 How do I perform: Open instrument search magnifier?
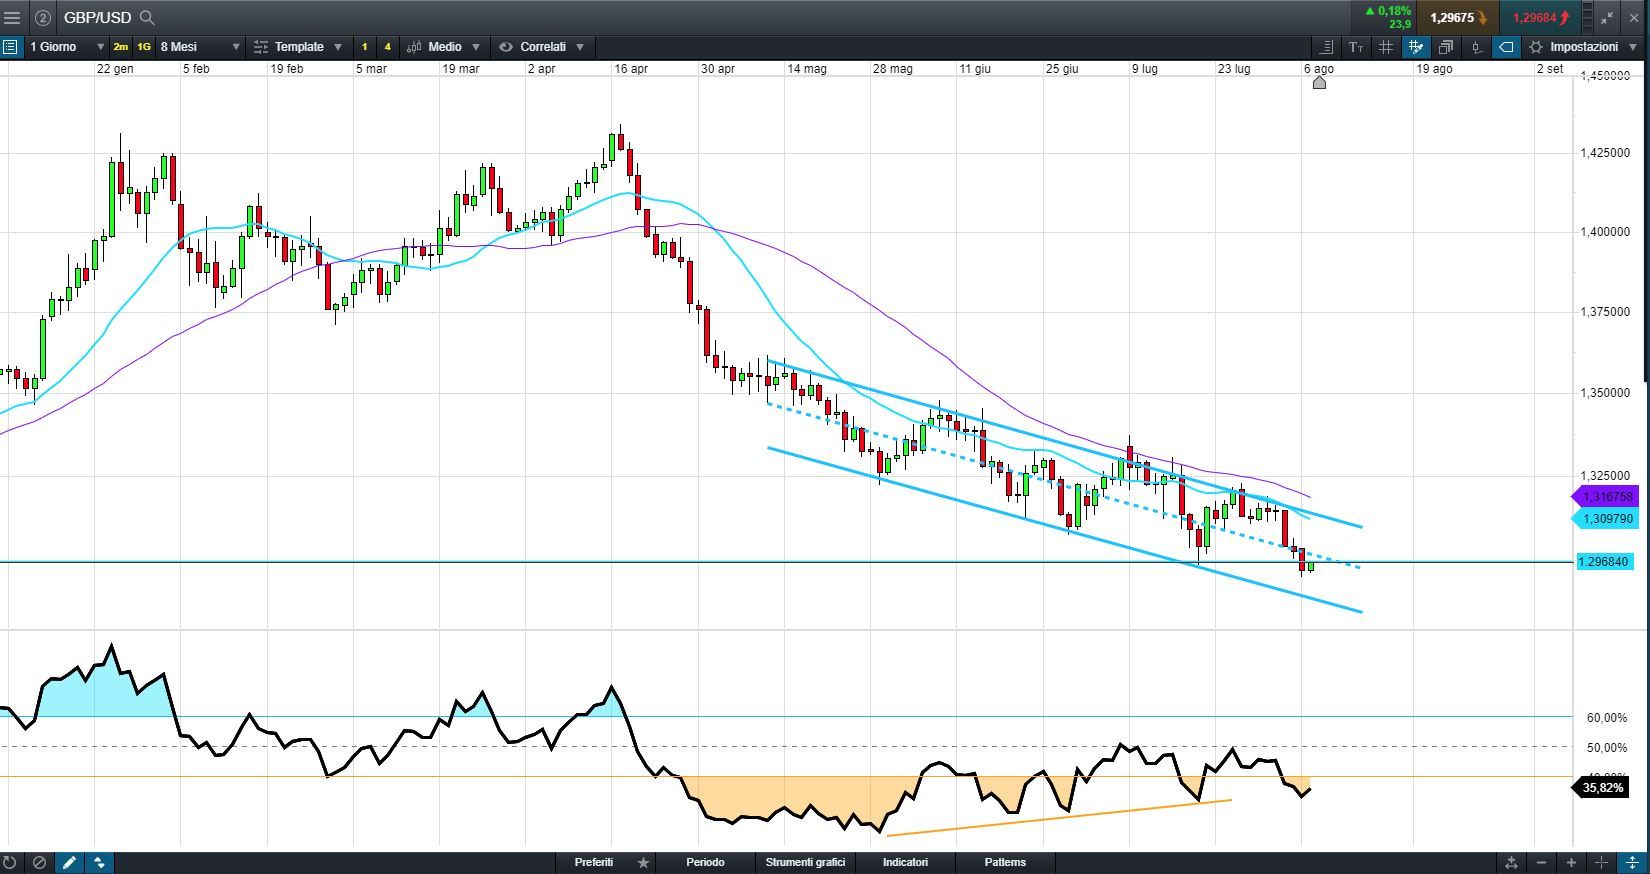(x=147, y=17)
